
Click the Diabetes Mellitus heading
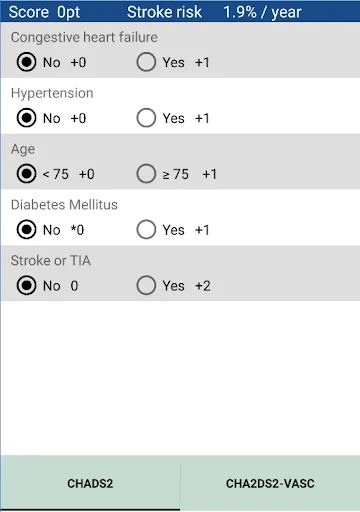64,205
